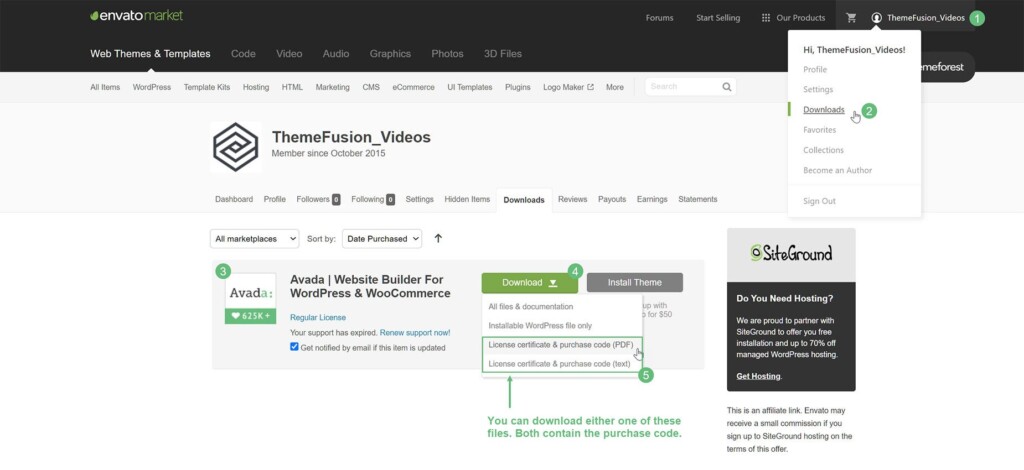Expand the More category menu
Image resolution: width=1024 pixels, height=470 pixels.
click(615, 87)
